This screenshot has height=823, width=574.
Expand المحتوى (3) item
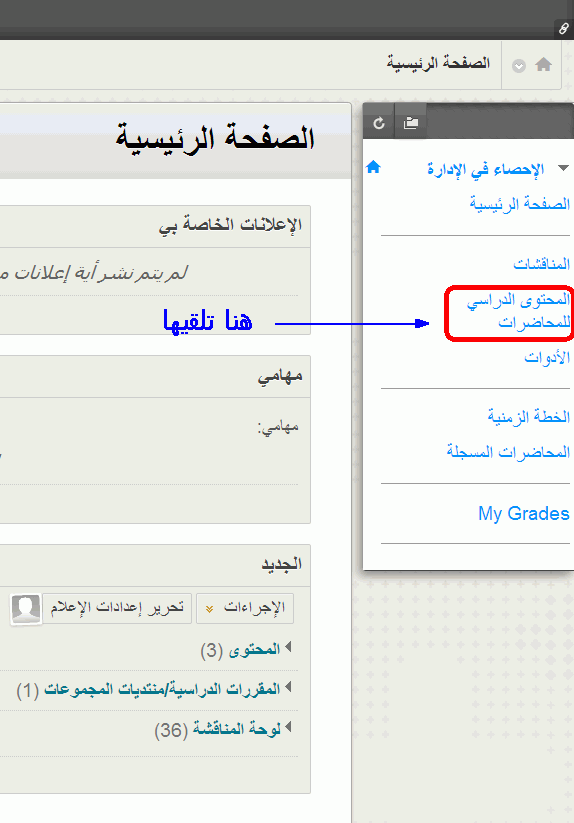click(246, 650)
